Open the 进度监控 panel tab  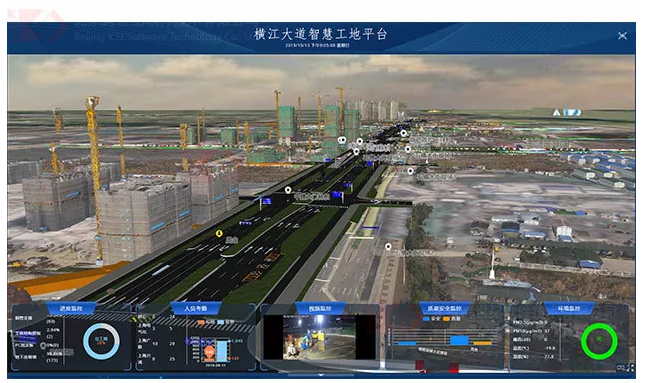coord(71,308)
